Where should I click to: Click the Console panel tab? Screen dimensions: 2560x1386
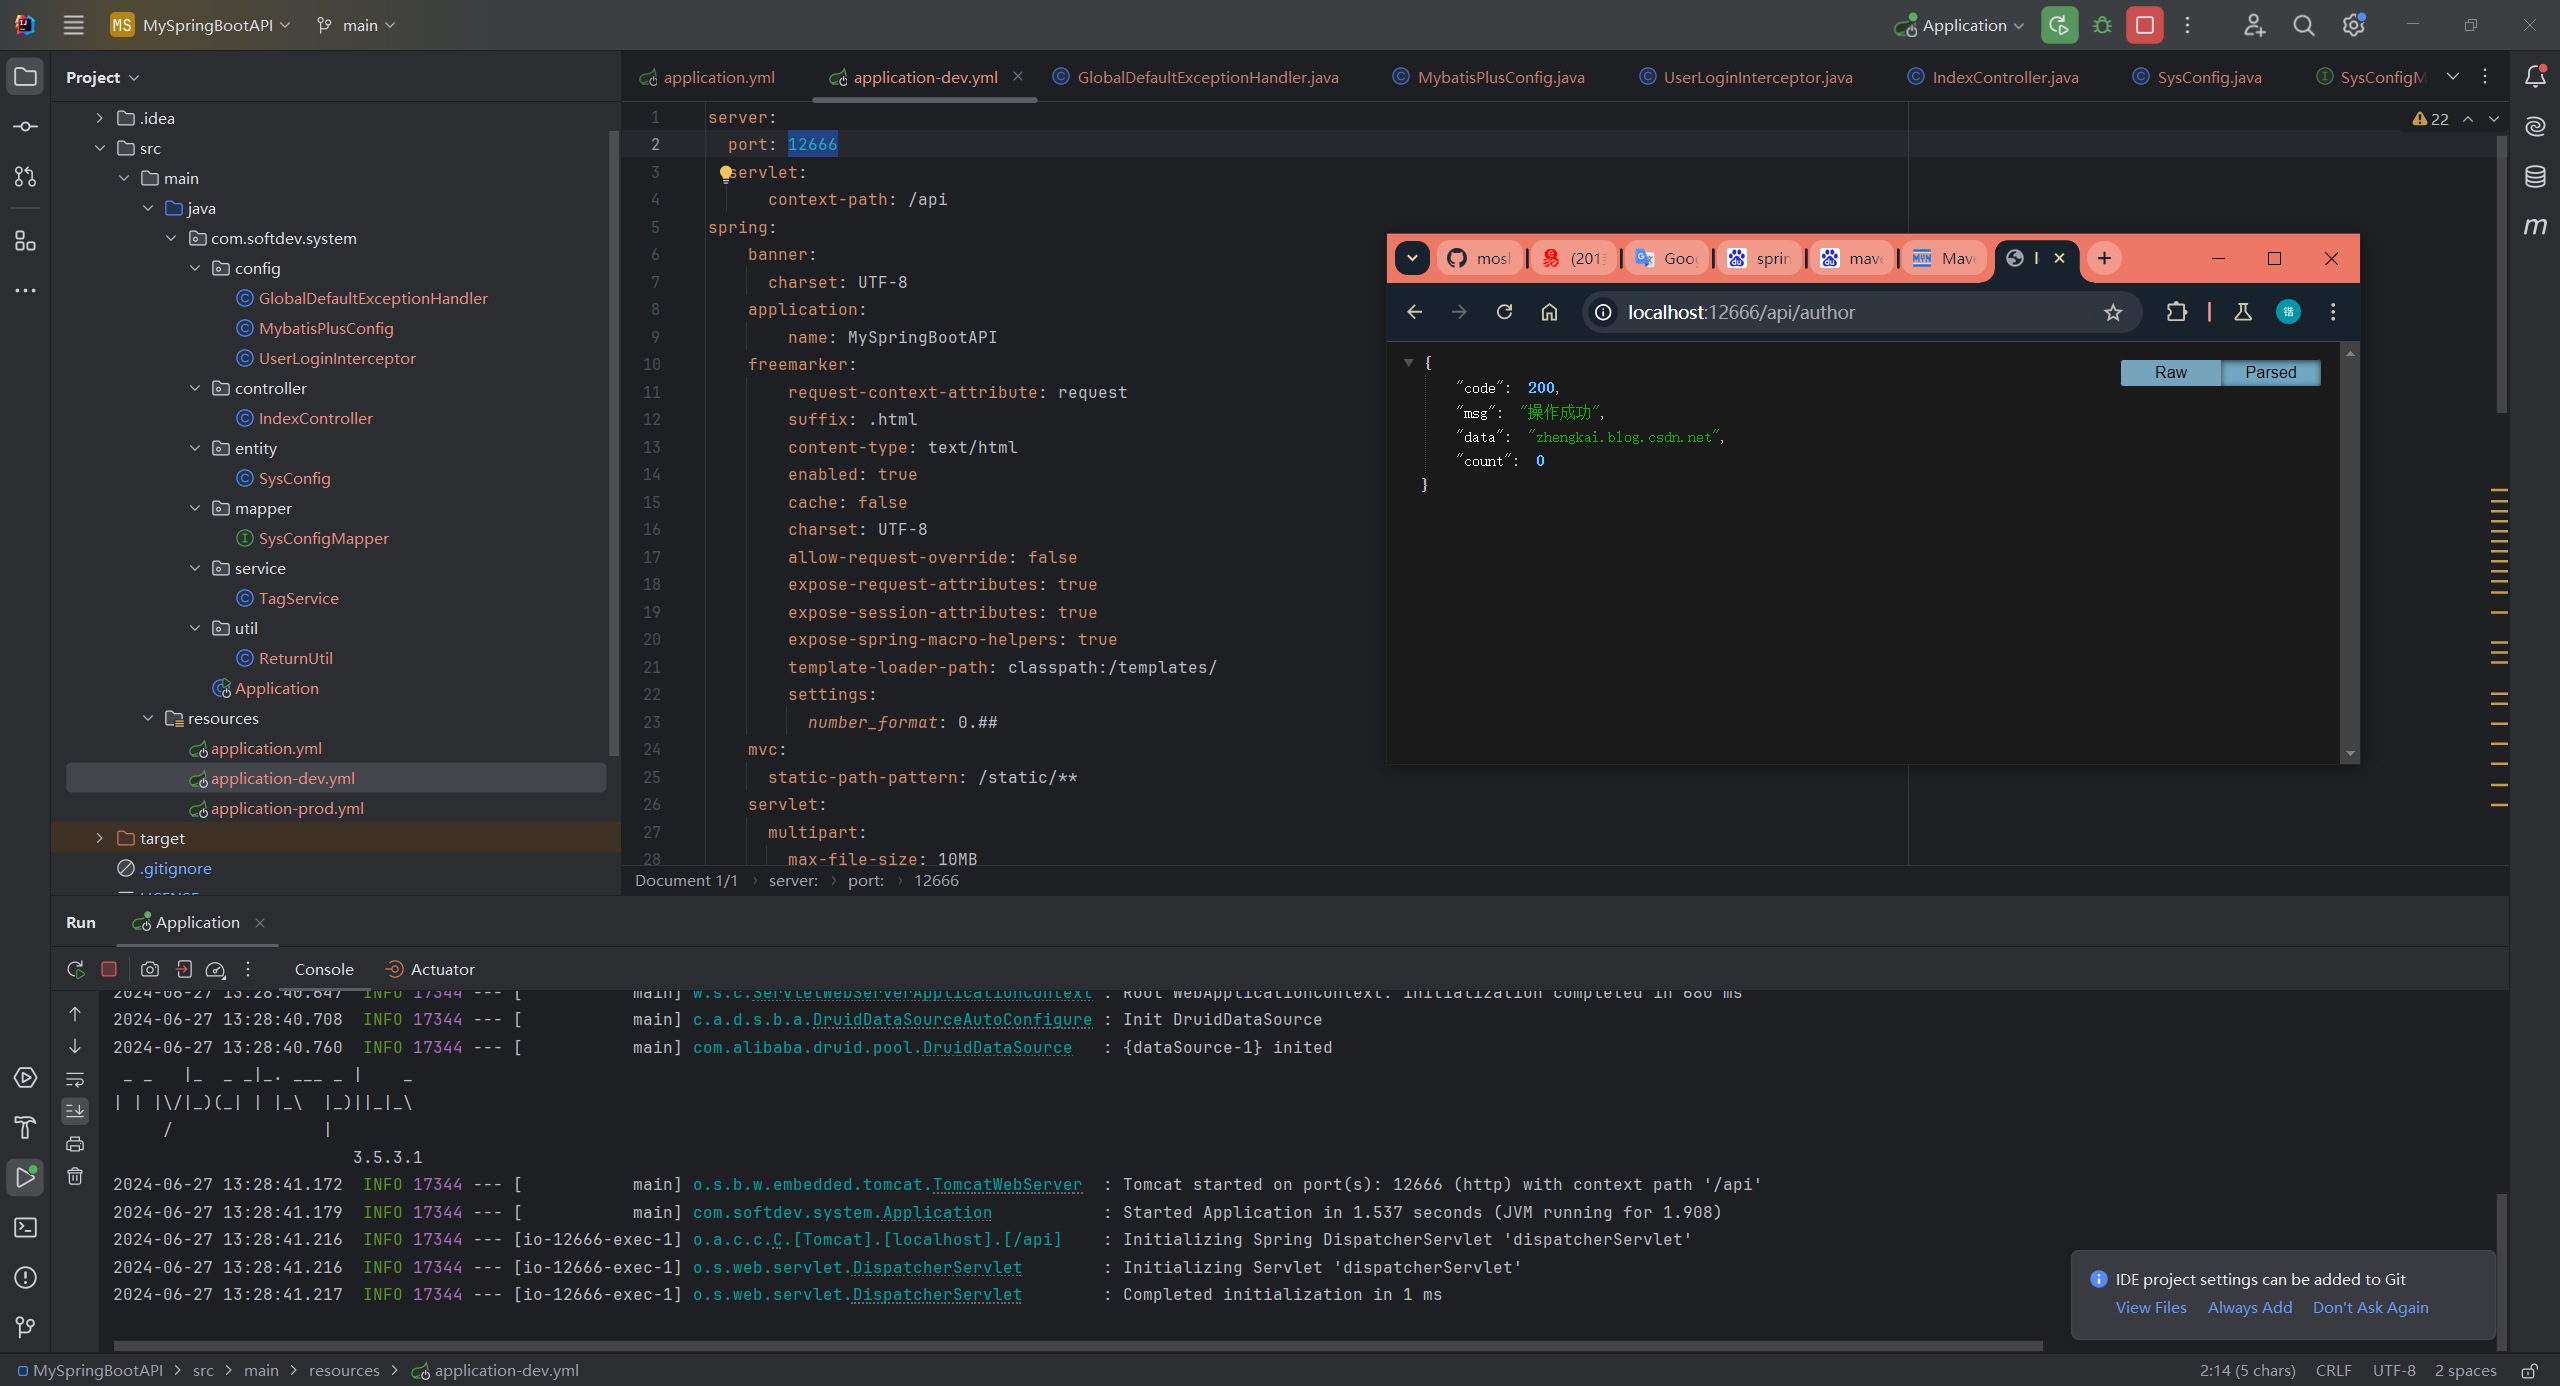(x=321, y=968)
